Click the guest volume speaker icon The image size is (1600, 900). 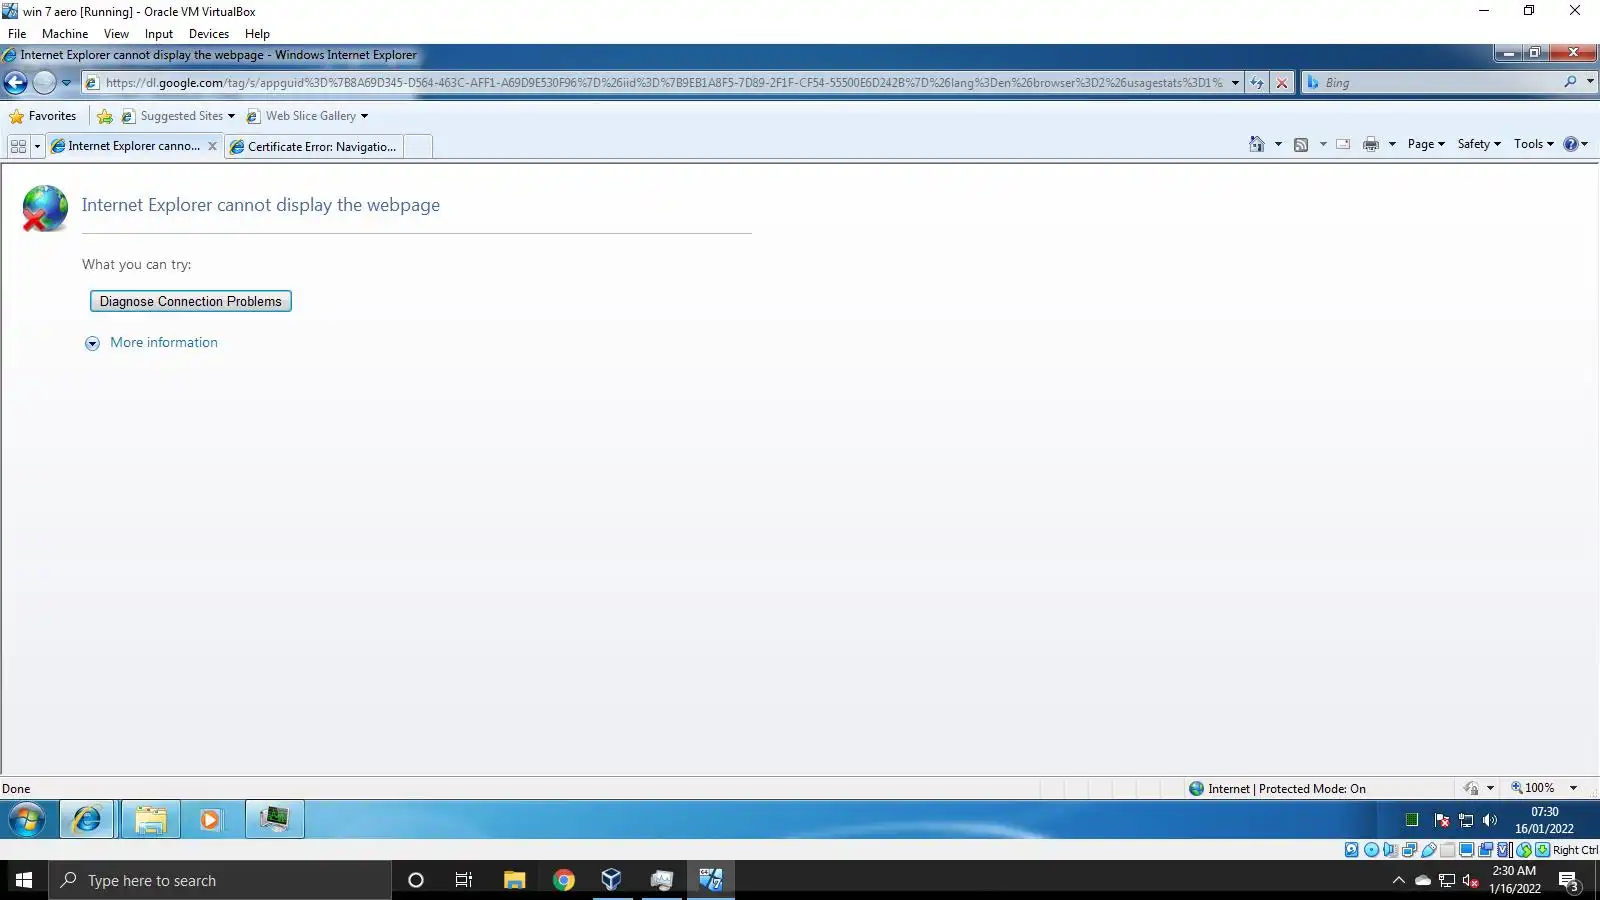tap(1490, 820)
